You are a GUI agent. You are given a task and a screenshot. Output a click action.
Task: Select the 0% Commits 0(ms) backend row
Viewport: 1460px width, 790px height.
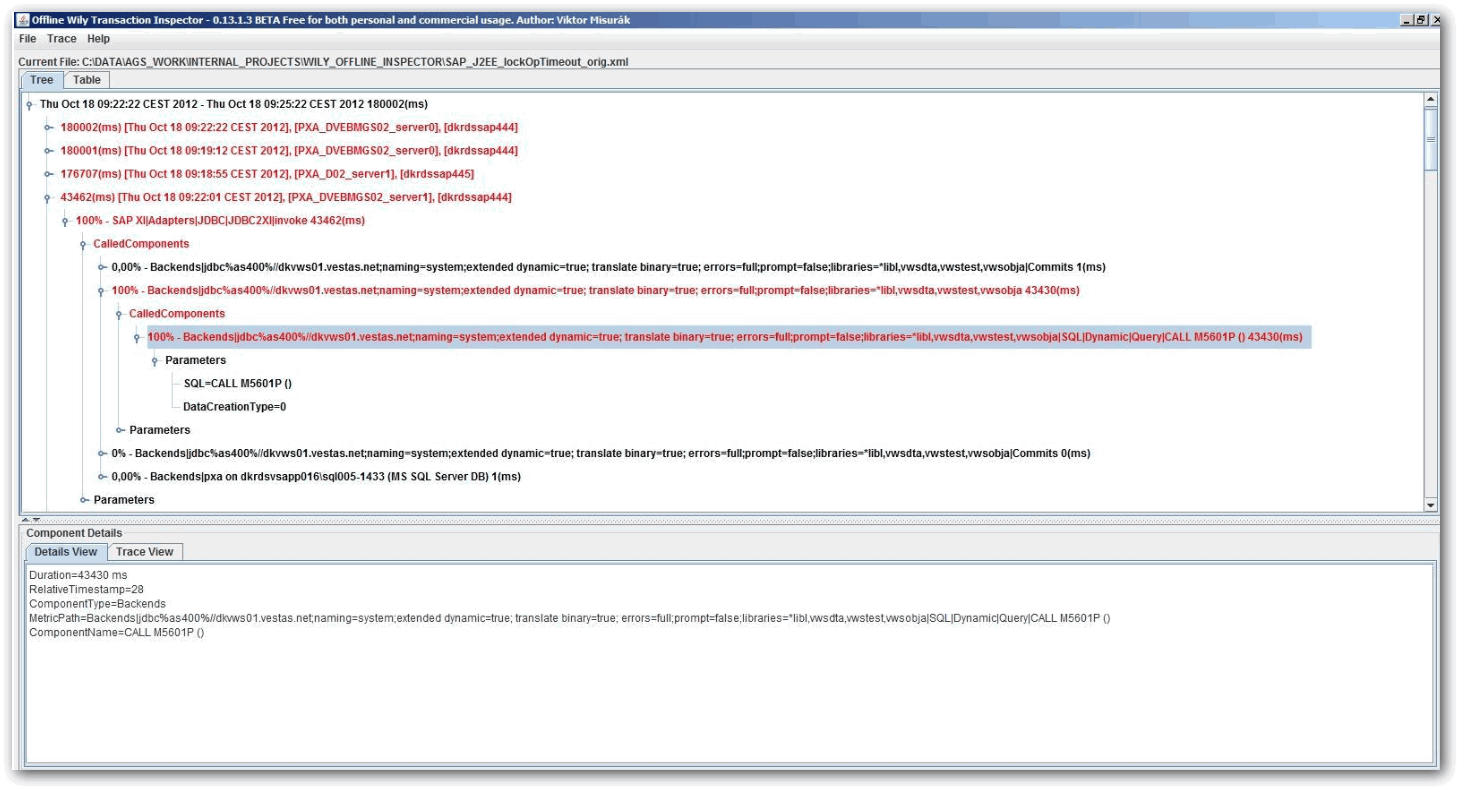[601, 453]
